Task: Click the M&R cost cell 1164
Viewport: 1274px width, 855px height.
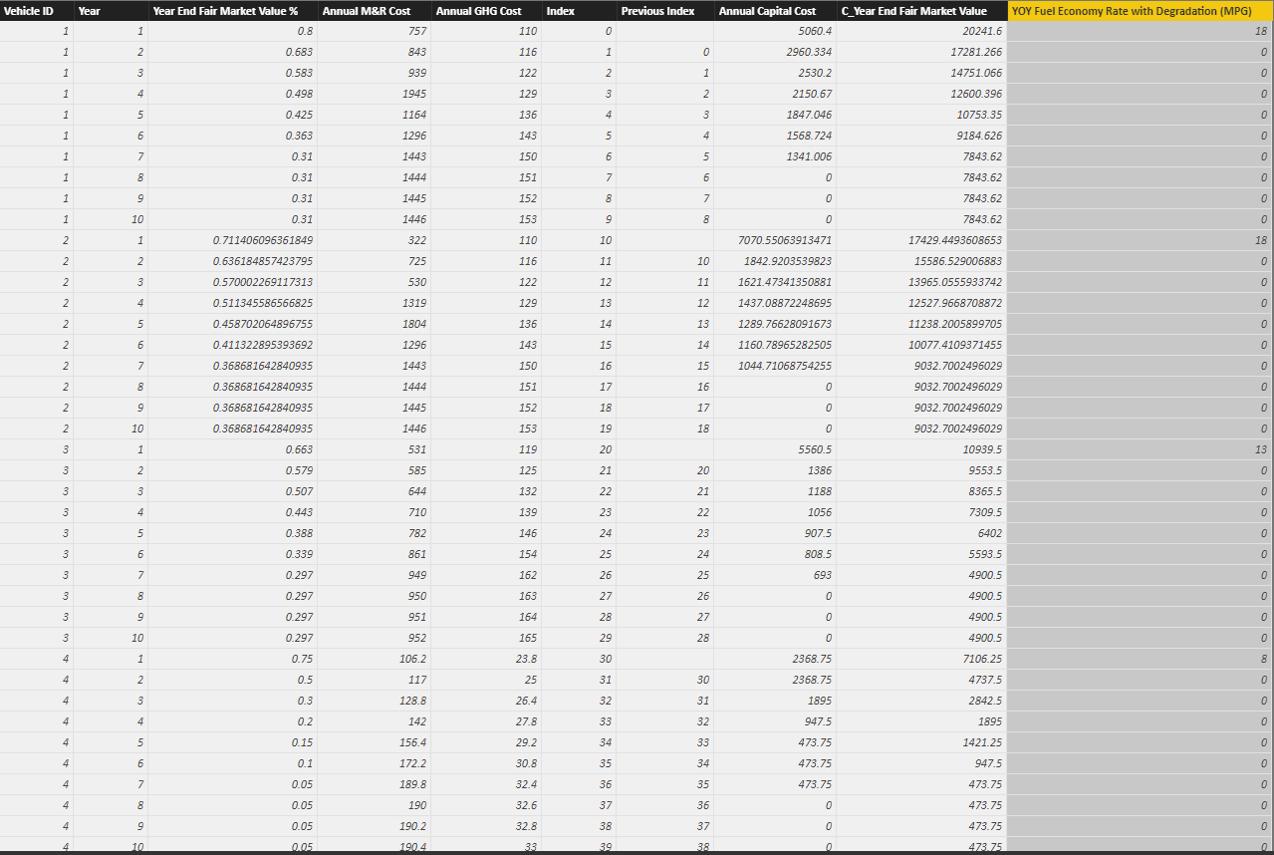Action: pyautogui.click(x=374, y=115)
